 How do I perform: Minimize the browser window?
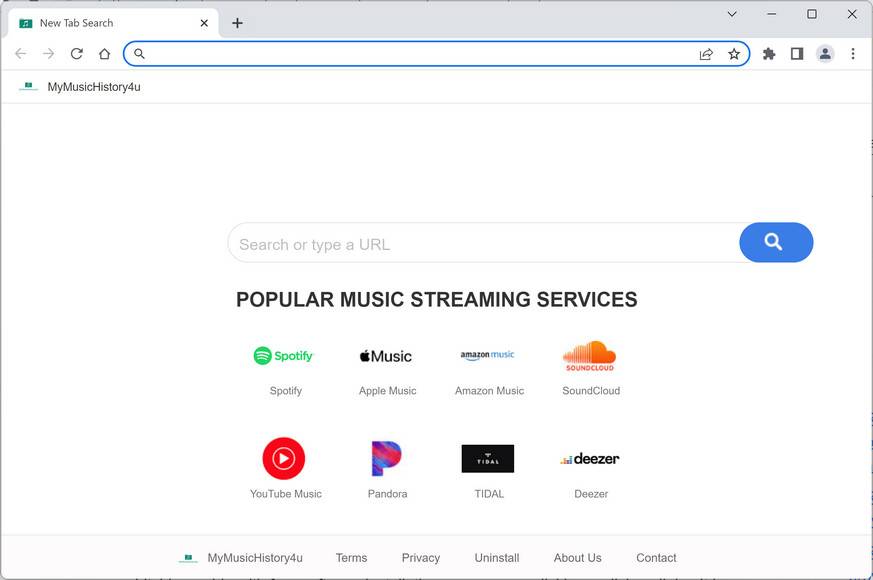tap(772, 14)
